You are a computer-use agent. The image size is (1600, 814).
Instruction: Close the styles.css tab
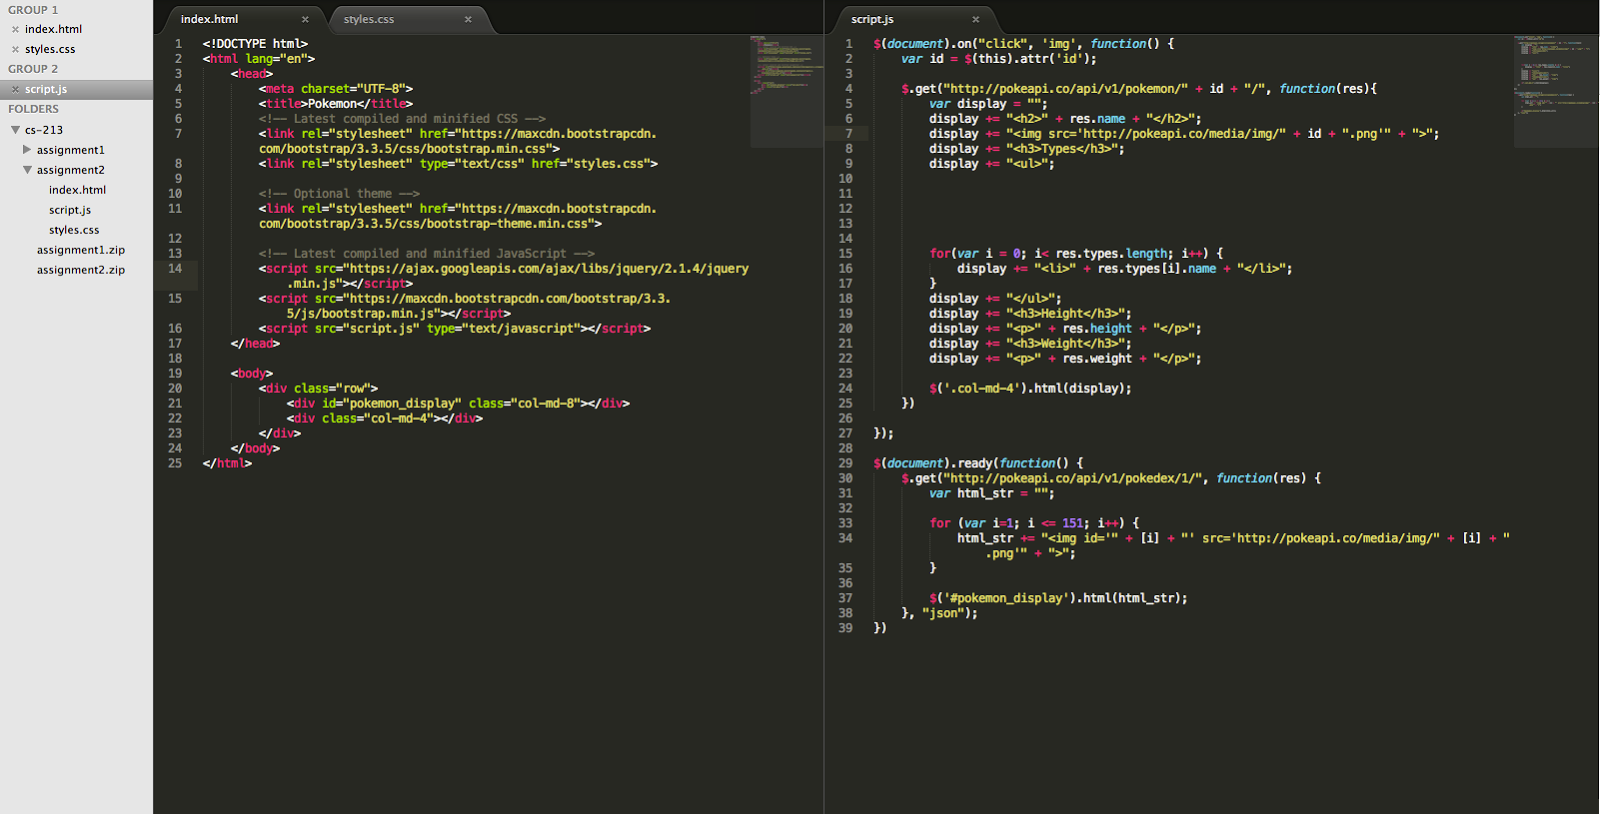(468, 19)
